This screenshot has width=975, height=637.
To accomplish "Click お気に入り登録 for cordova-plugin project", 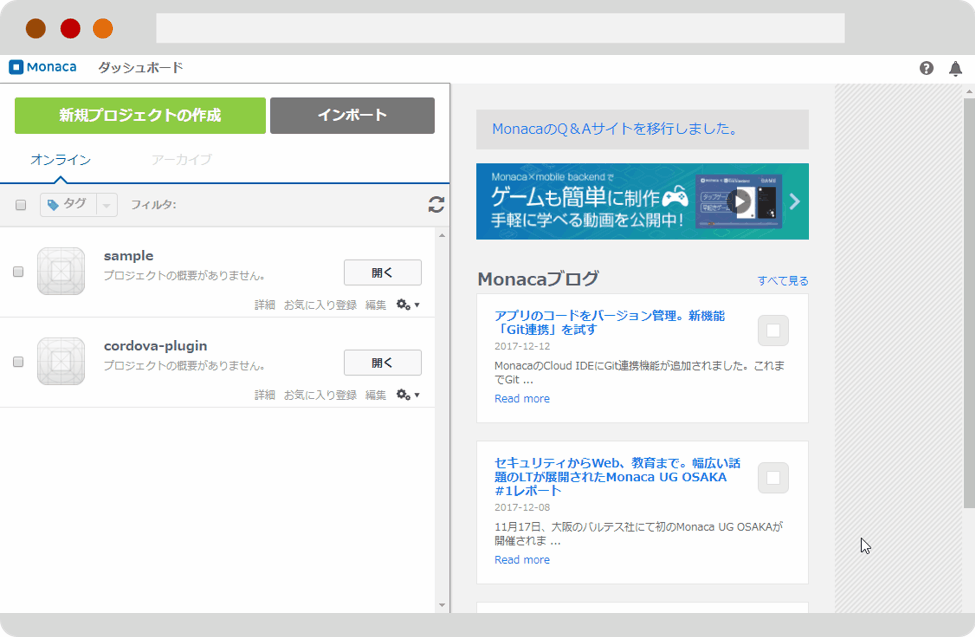I will coord(320,395).
